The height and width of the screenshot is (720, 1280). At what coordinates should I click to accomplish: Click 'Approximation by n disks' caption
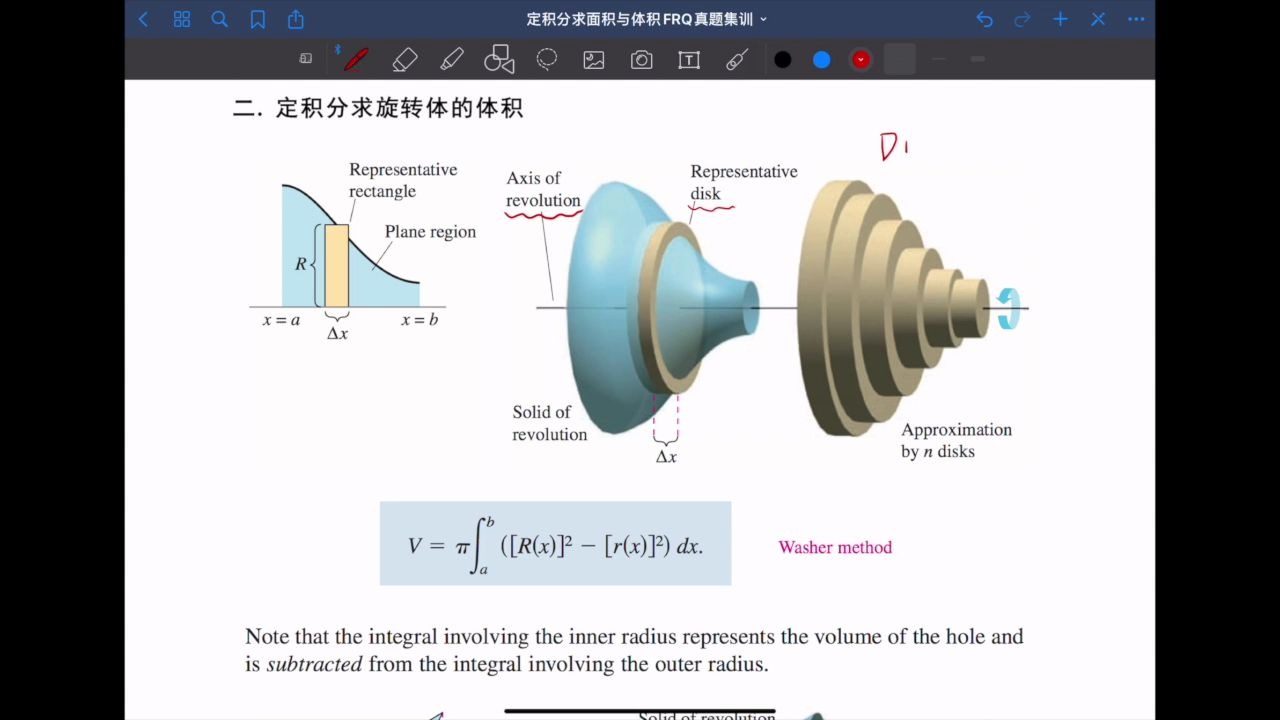coord(957,440)
